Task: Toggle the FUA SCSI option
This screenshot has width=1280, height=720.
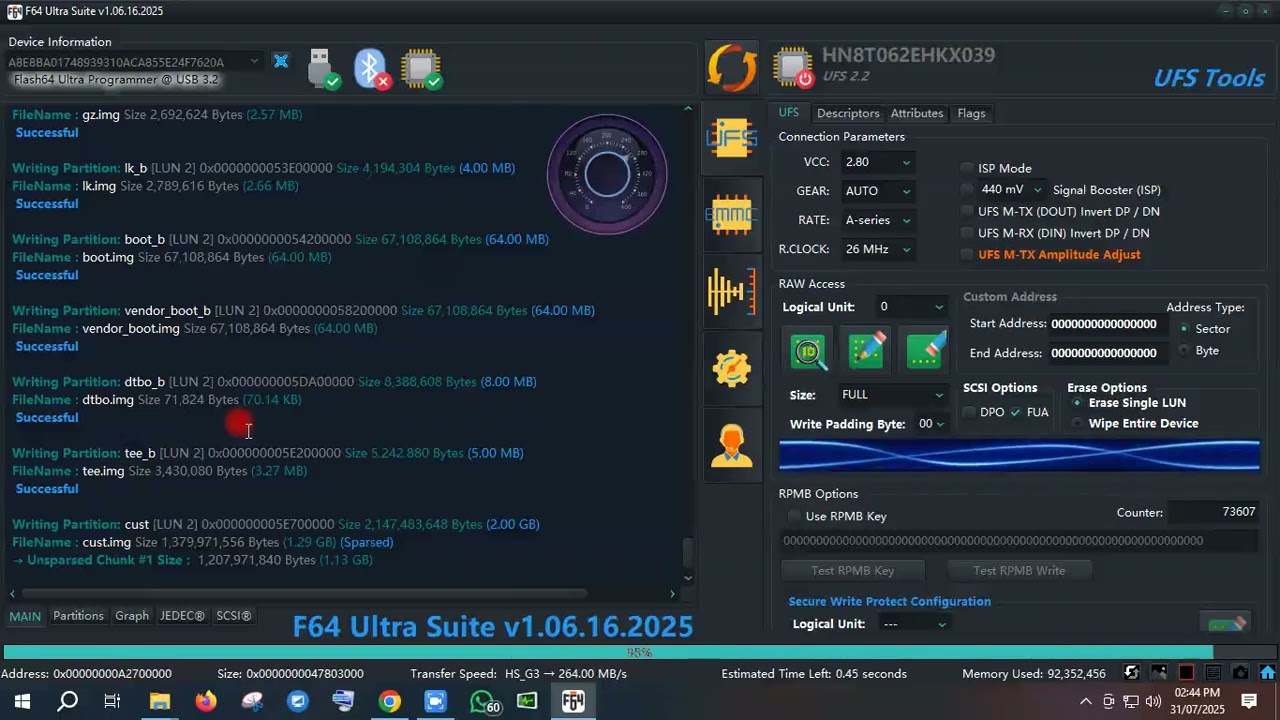Action: pos(1016,412)
